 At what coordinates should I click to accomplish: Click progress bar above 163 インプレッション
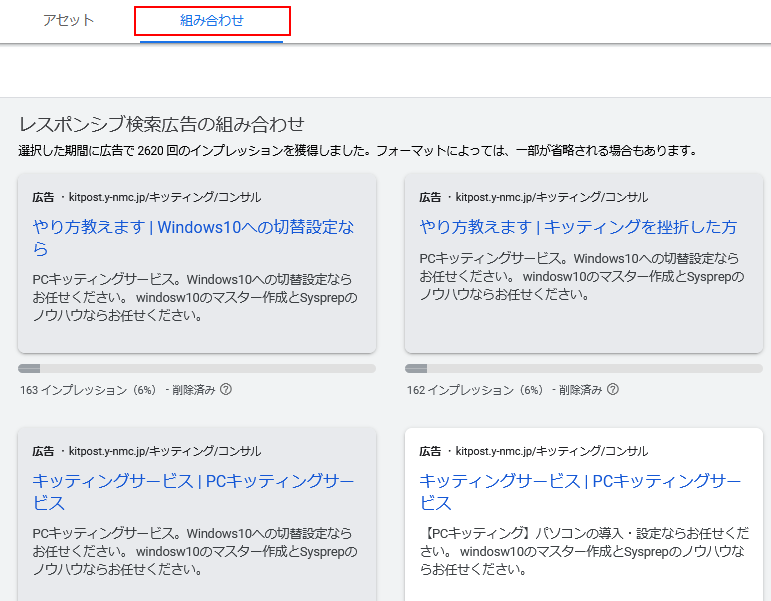(197, 368)
